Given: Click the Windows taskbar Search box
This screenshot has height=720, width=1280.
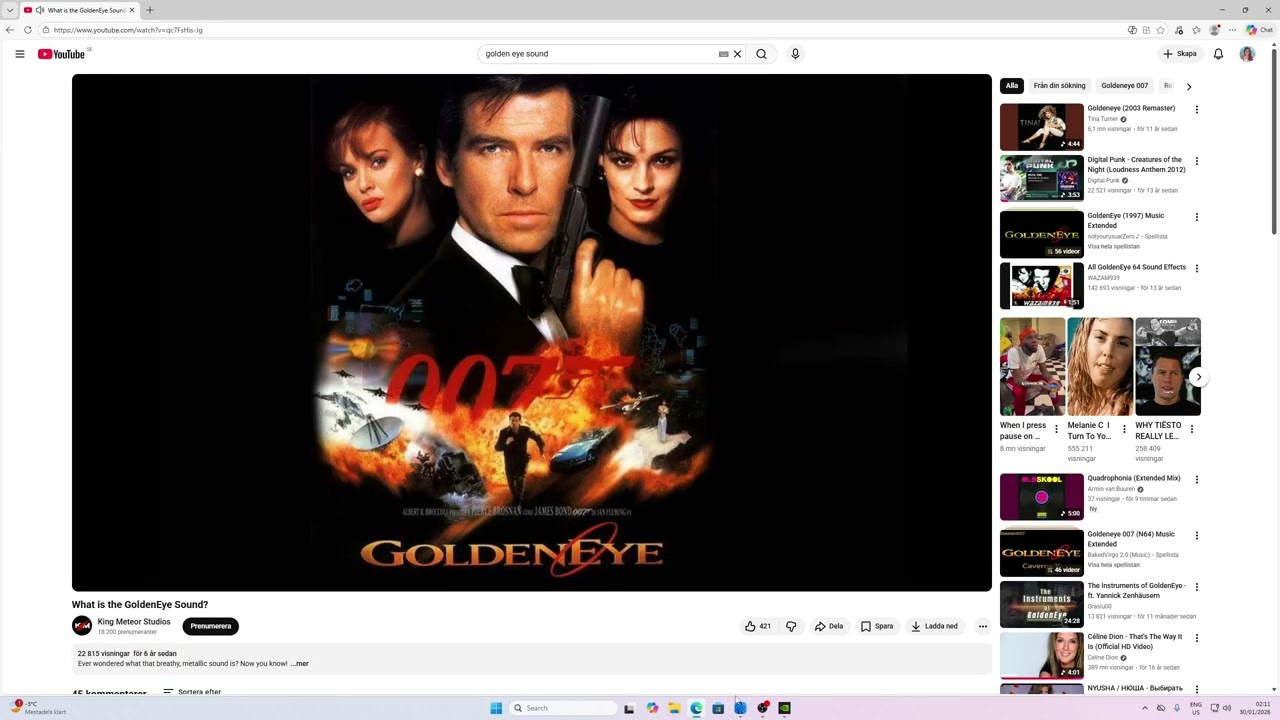Looking at the screenshot, I should click(x=562, y=708).
